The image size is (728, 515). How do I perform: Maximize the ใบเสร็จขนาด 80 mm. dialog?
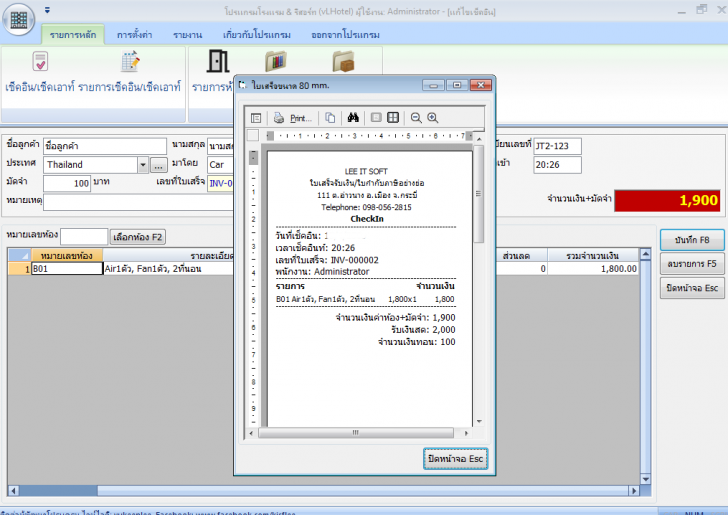(x=457, y=85)
